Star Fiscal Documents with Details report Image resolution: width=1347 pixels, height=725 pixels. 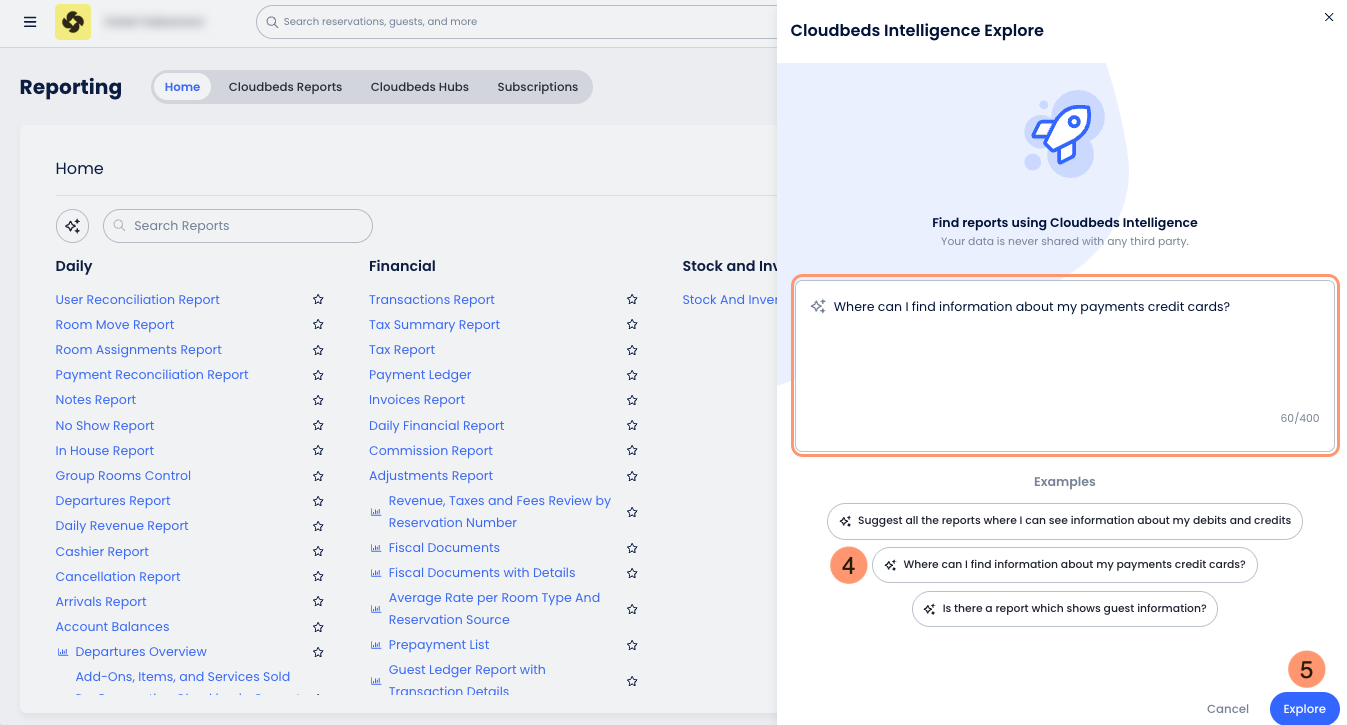pyautogui.click(x=632, y=573)
